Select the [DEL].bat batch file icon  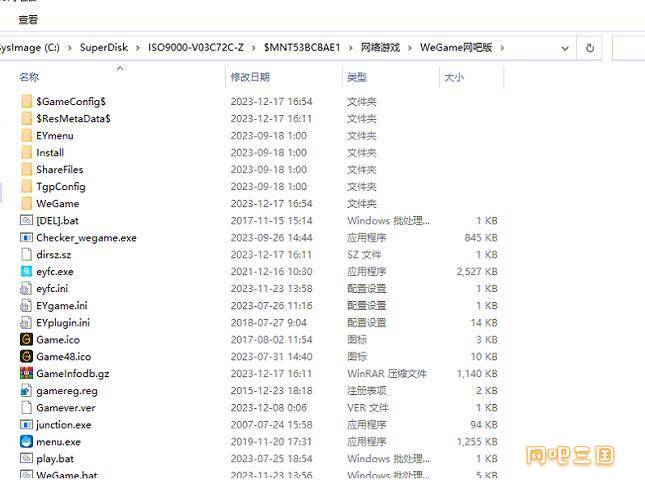[26, 220]
